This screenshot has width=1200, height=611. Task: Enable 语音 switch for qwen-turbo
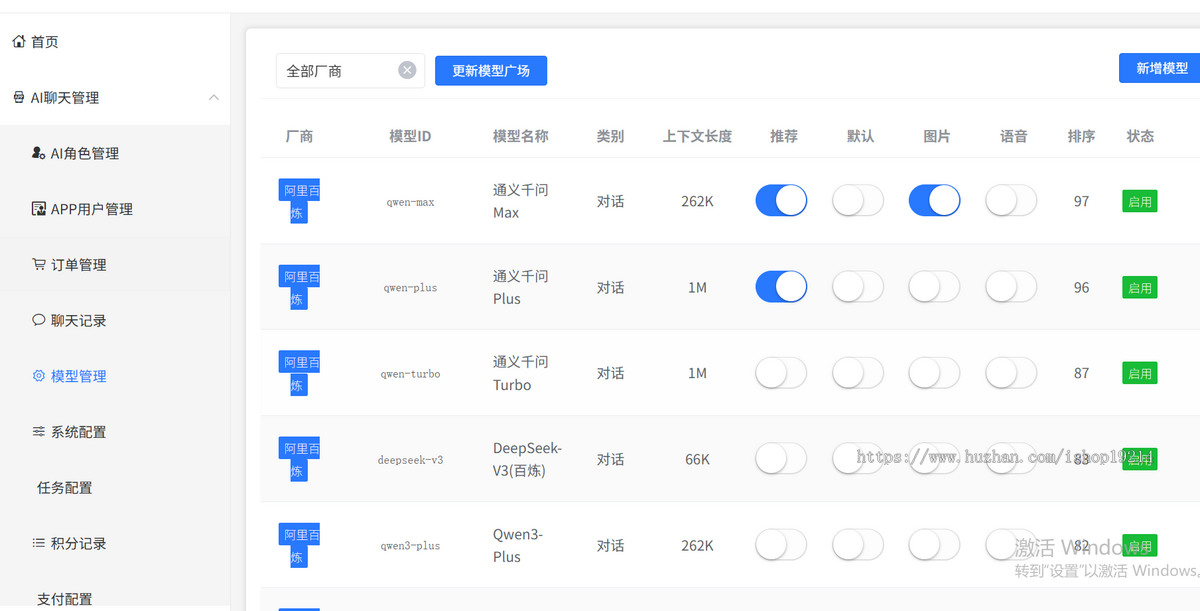(x=1011, y=373)
